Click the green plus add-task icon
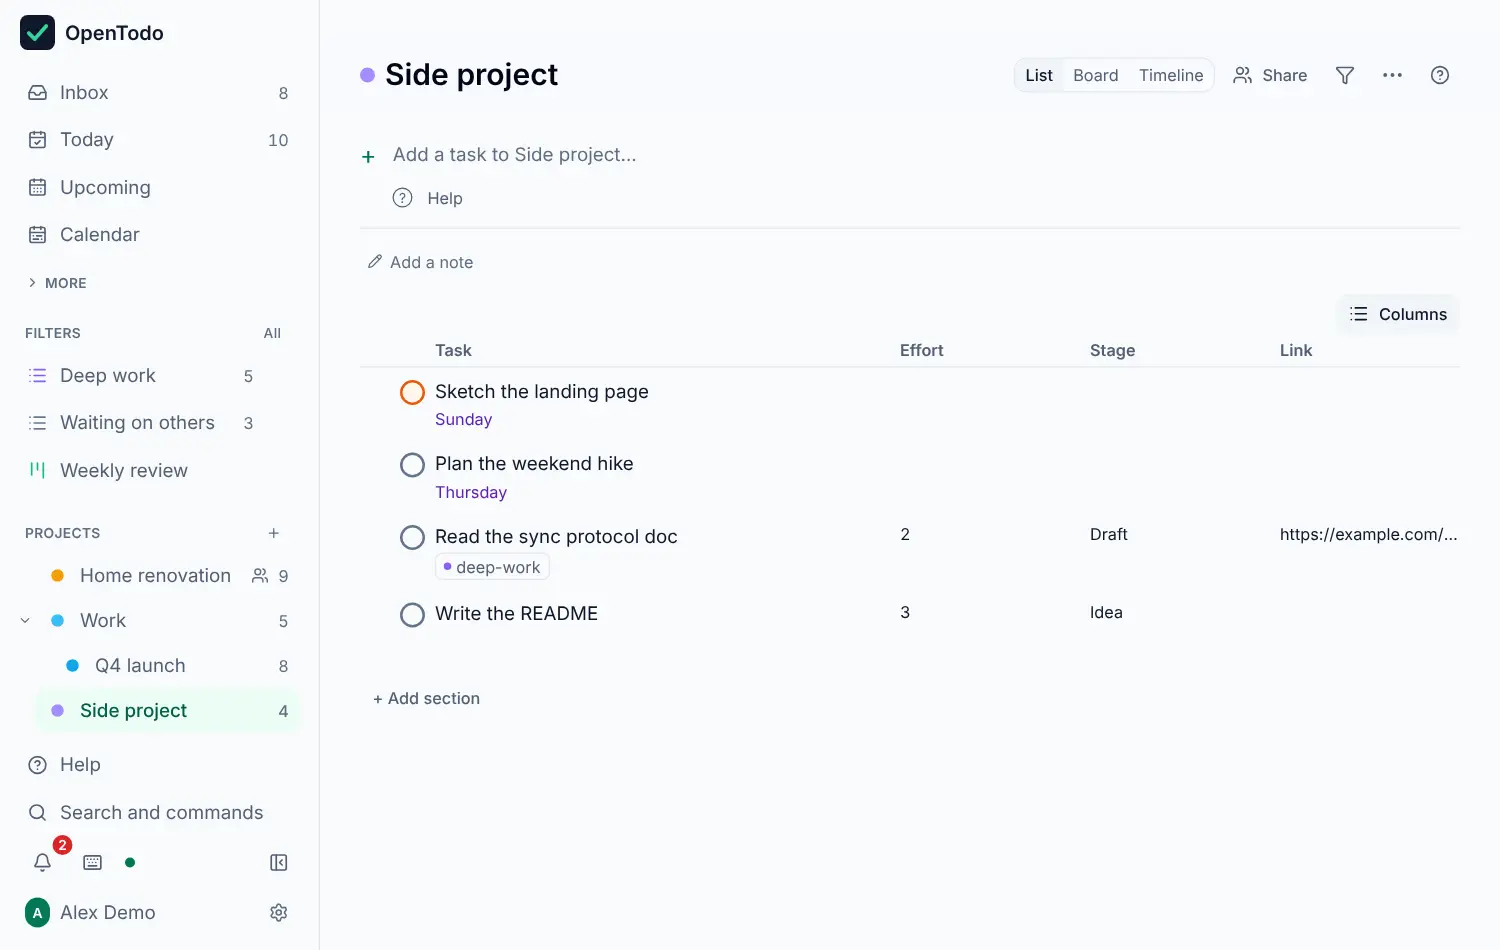Viewport: 1500px width, 950px height. click(x=368, y=156)
